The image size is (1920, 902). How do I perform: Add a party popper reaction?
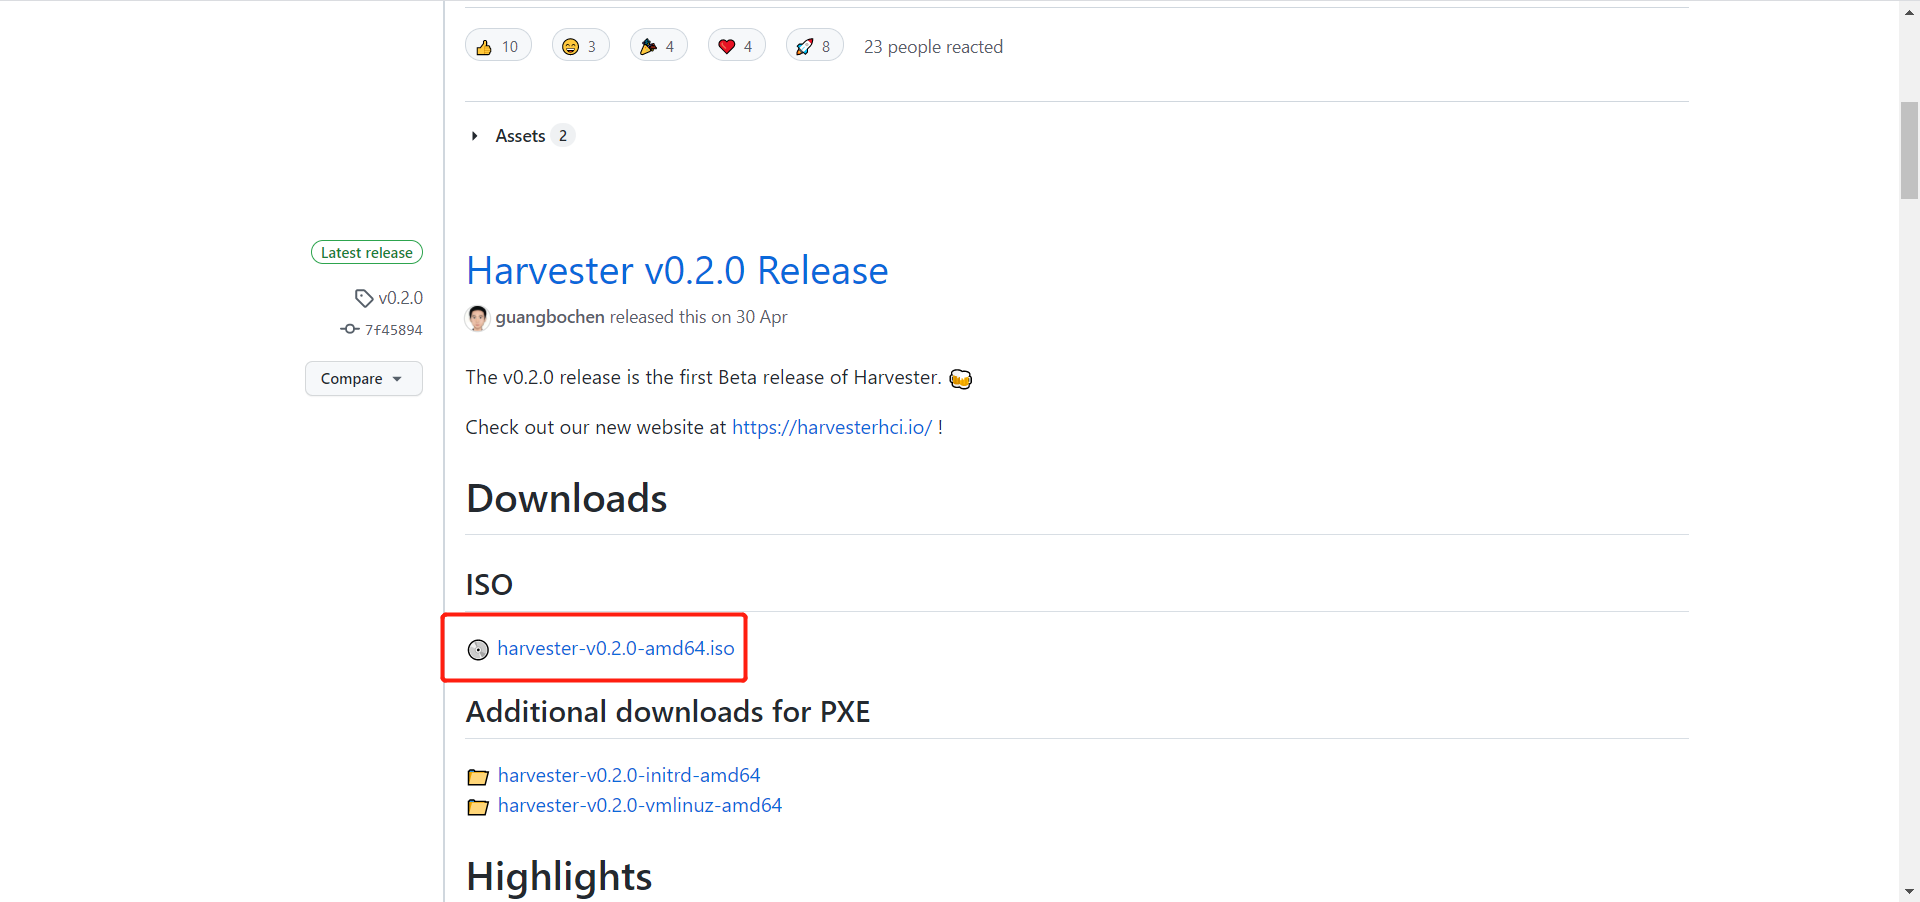pos(659,46)
